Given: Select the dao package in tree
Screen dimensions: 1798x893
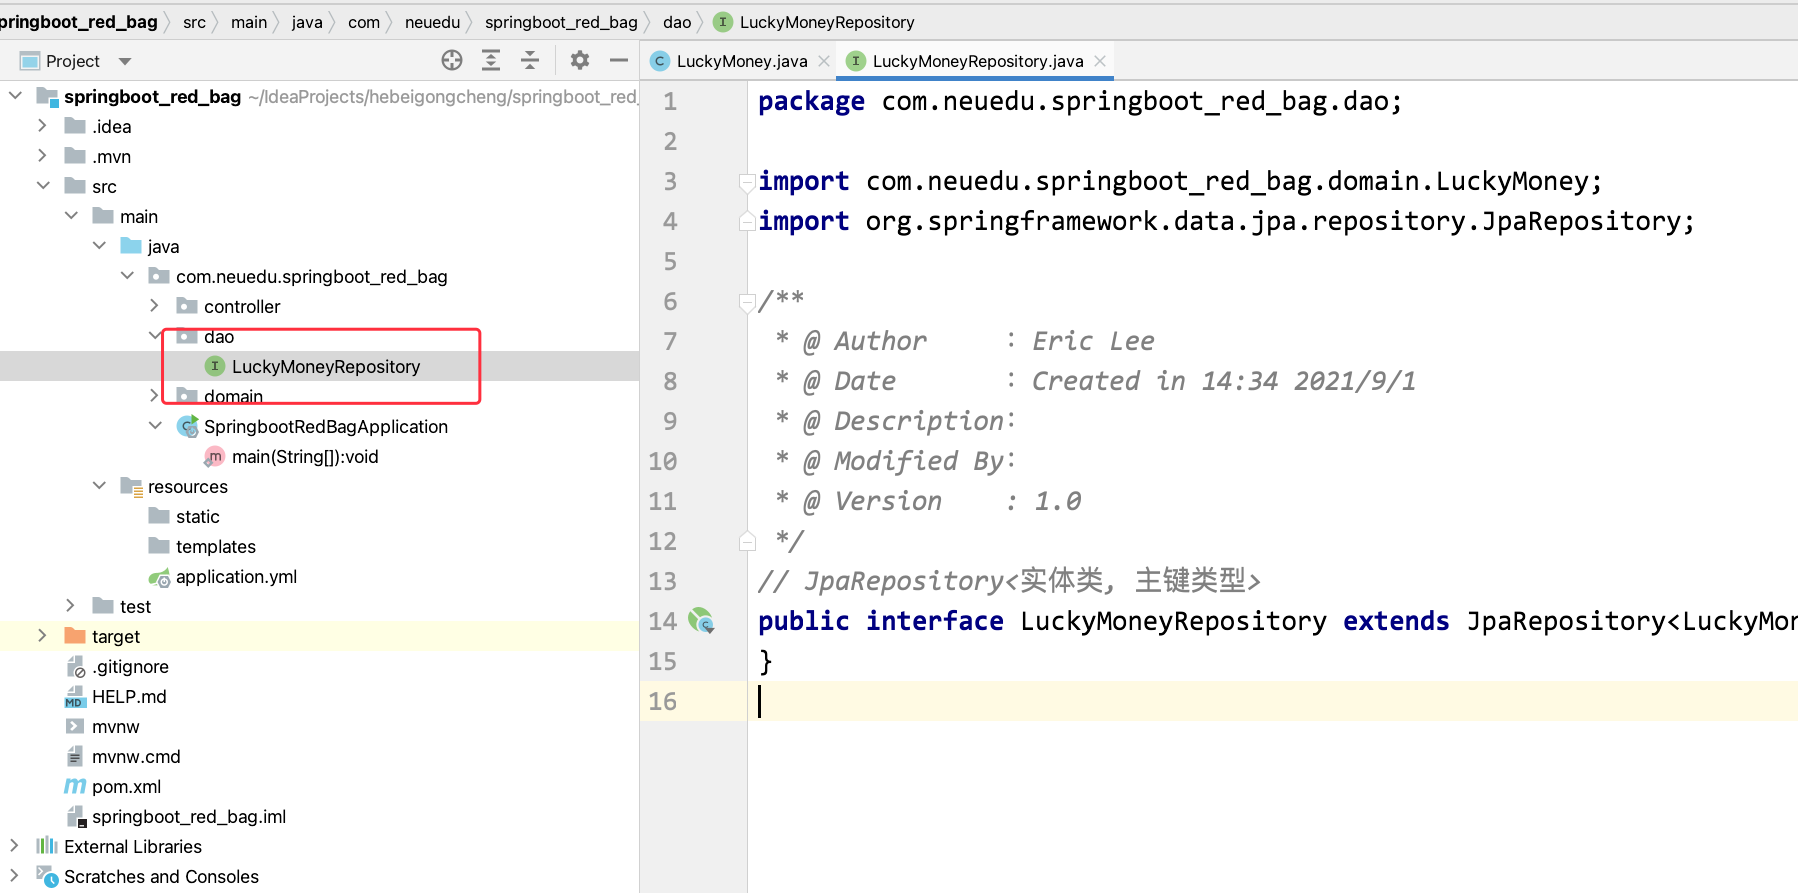Looking at the screenshot, I should (219, 337).
